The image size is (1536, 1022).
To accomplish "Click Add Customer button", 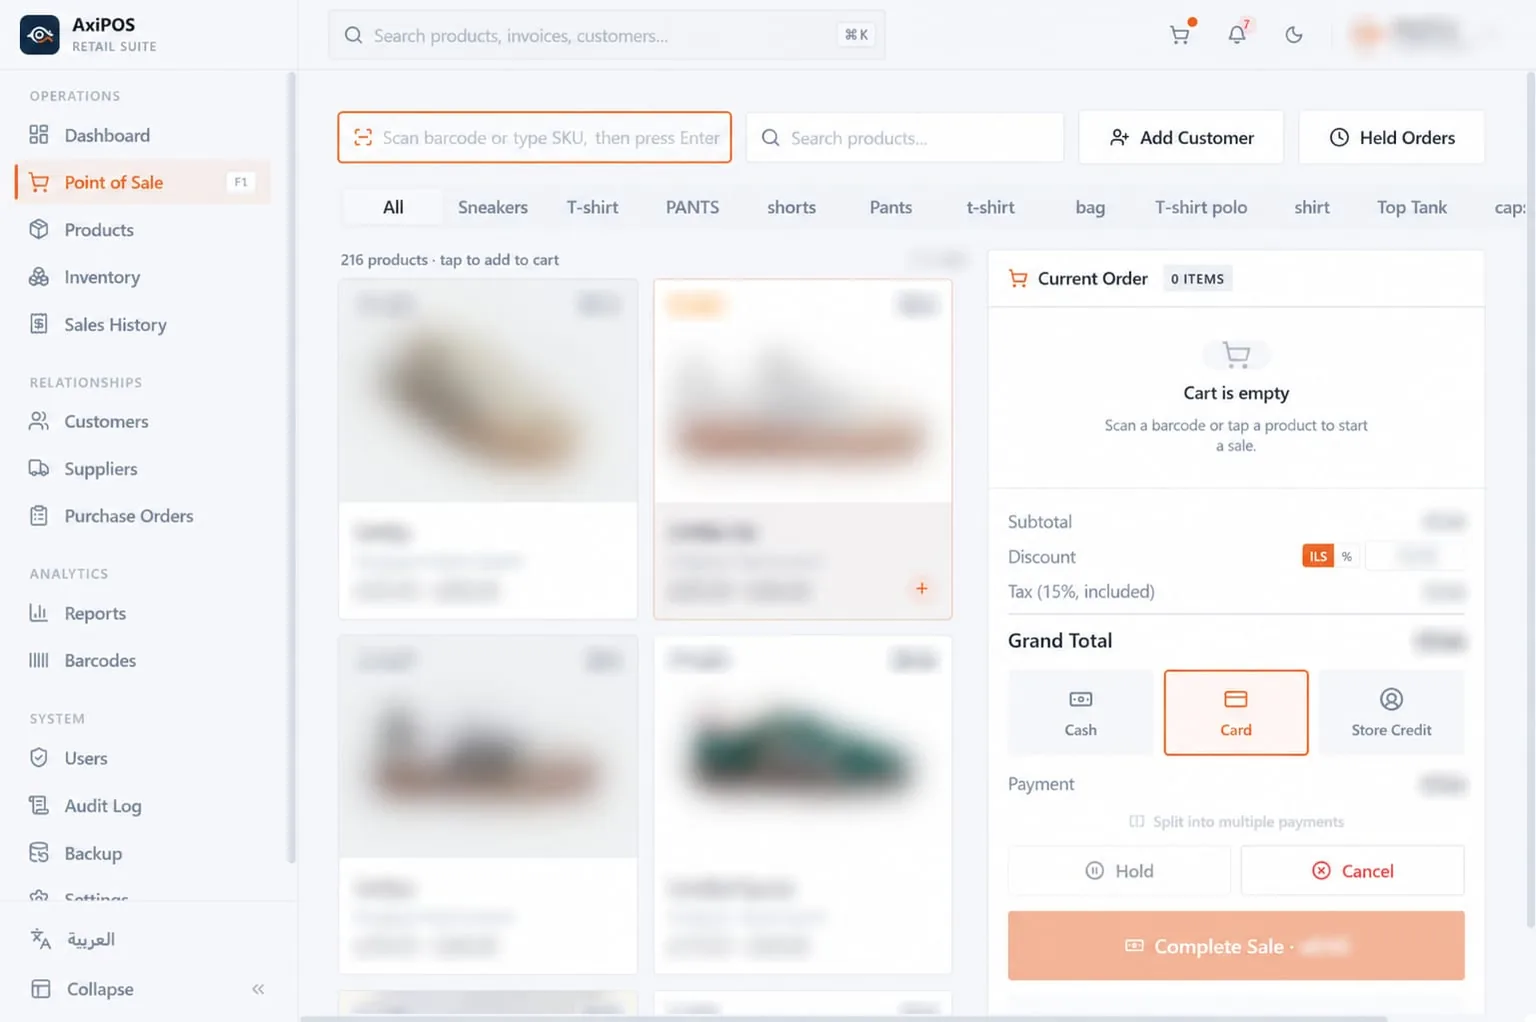I will pos(1181,137).
